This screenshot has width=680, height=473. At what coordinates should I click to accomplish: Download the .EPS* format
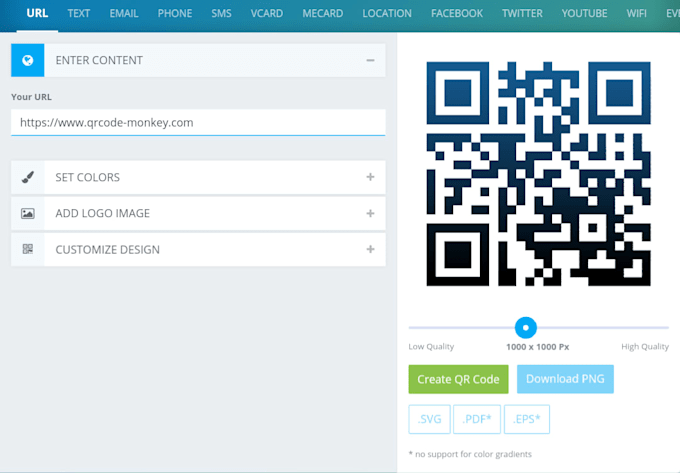click(527, 419)
